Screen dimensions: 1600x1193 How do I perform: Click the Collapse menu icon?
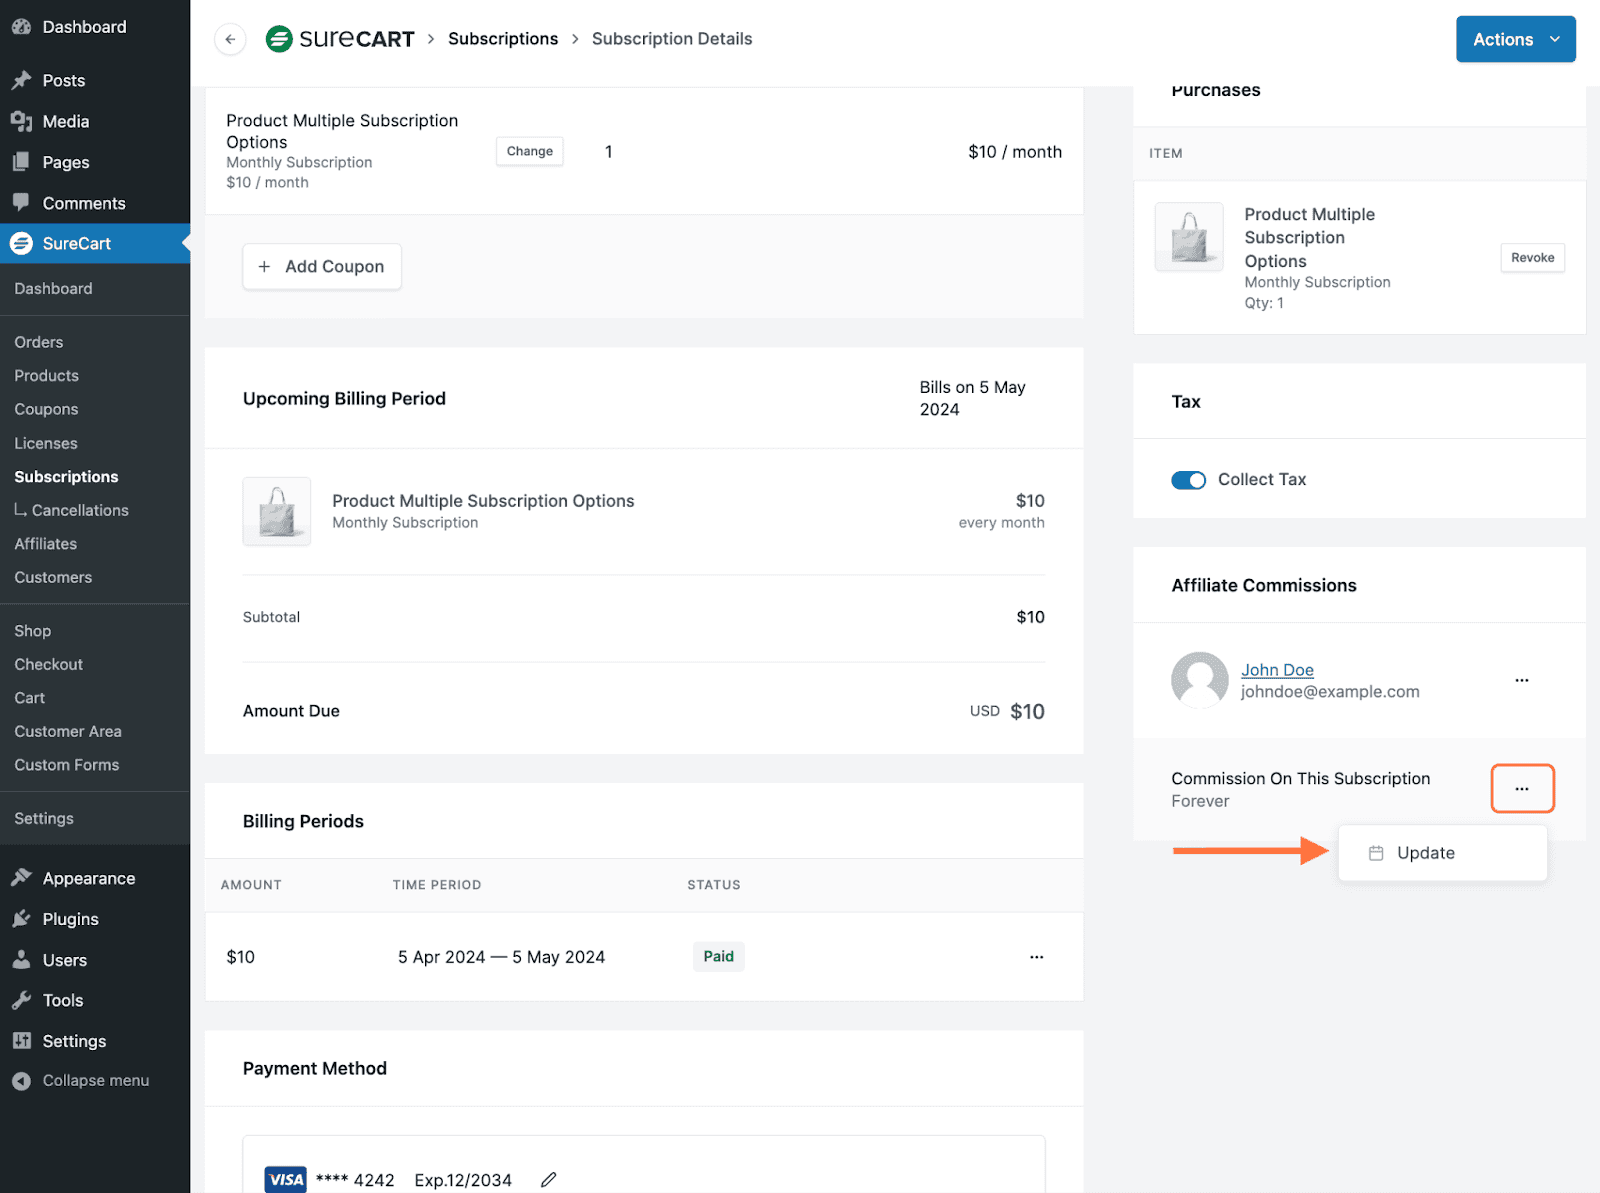pos(21,1081)
